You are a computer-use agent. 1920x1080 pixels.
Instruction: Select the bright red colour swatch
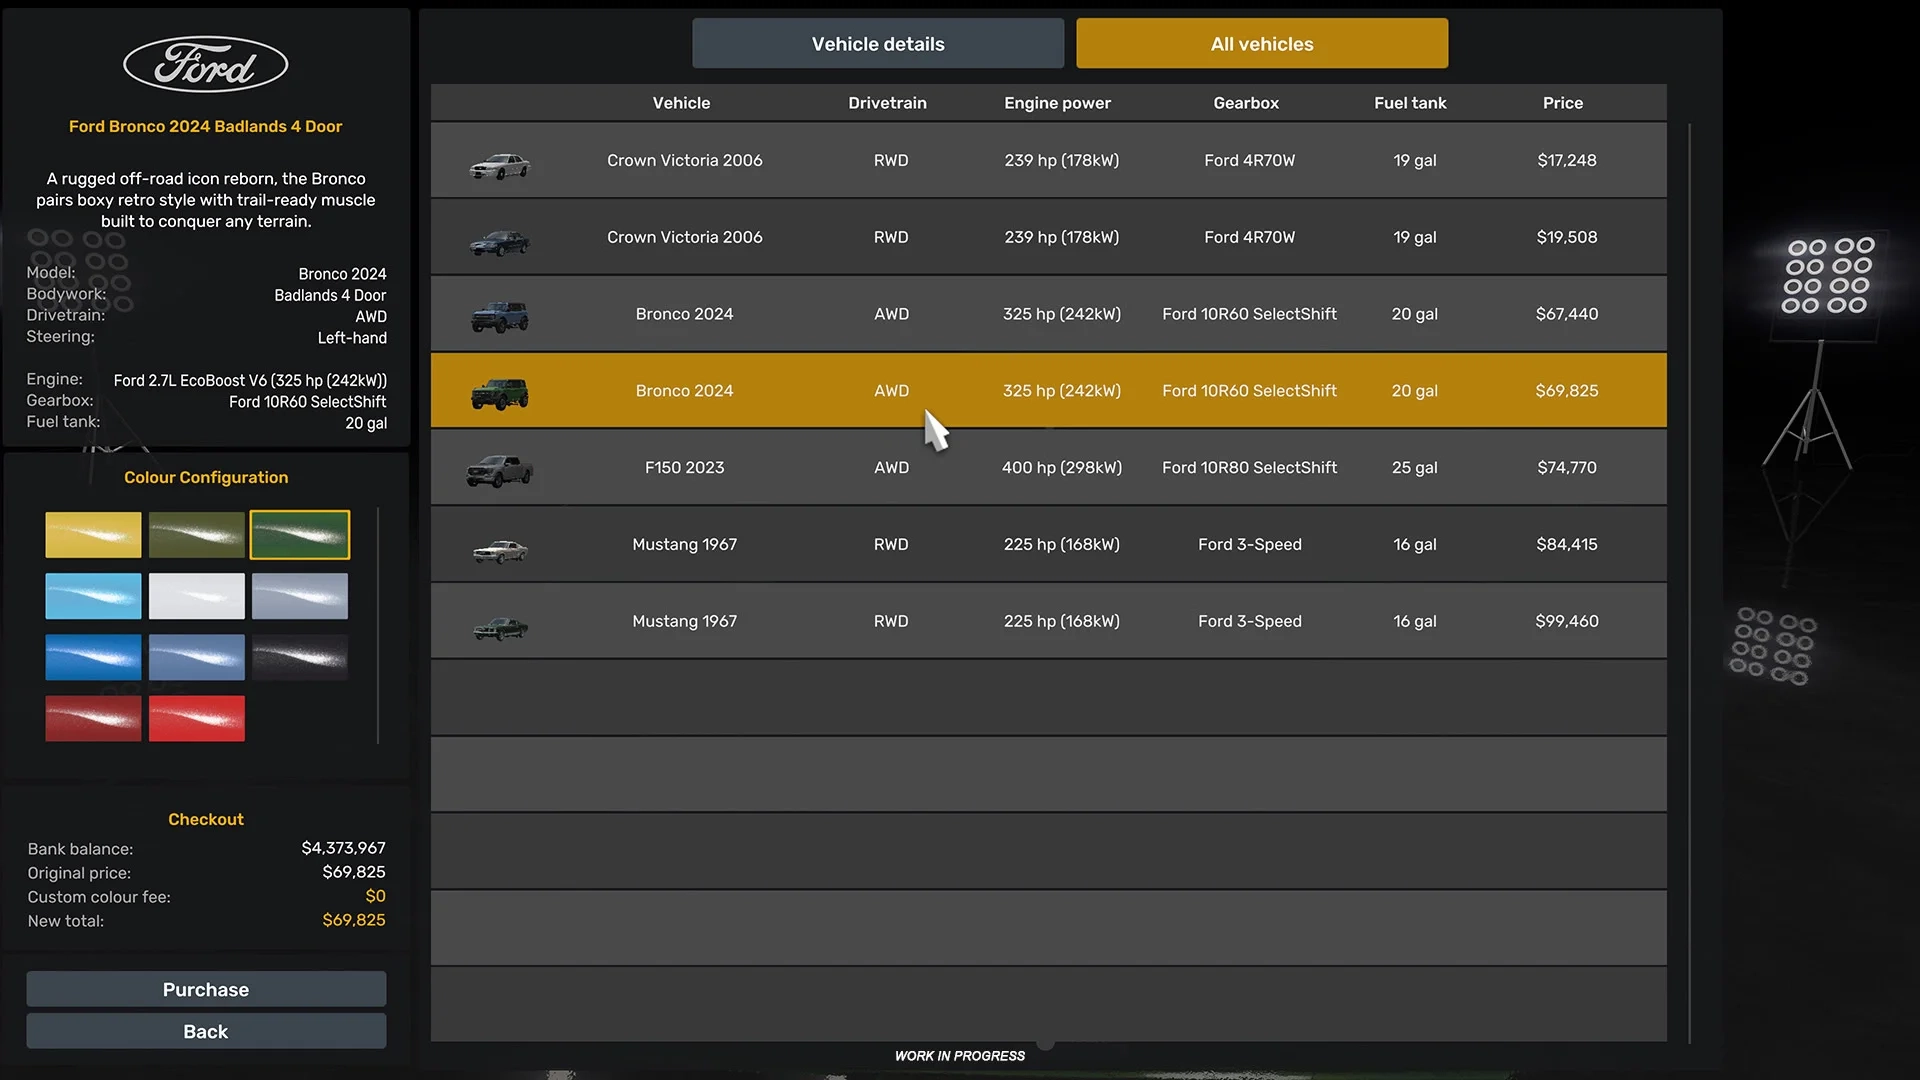click(197, 718)
